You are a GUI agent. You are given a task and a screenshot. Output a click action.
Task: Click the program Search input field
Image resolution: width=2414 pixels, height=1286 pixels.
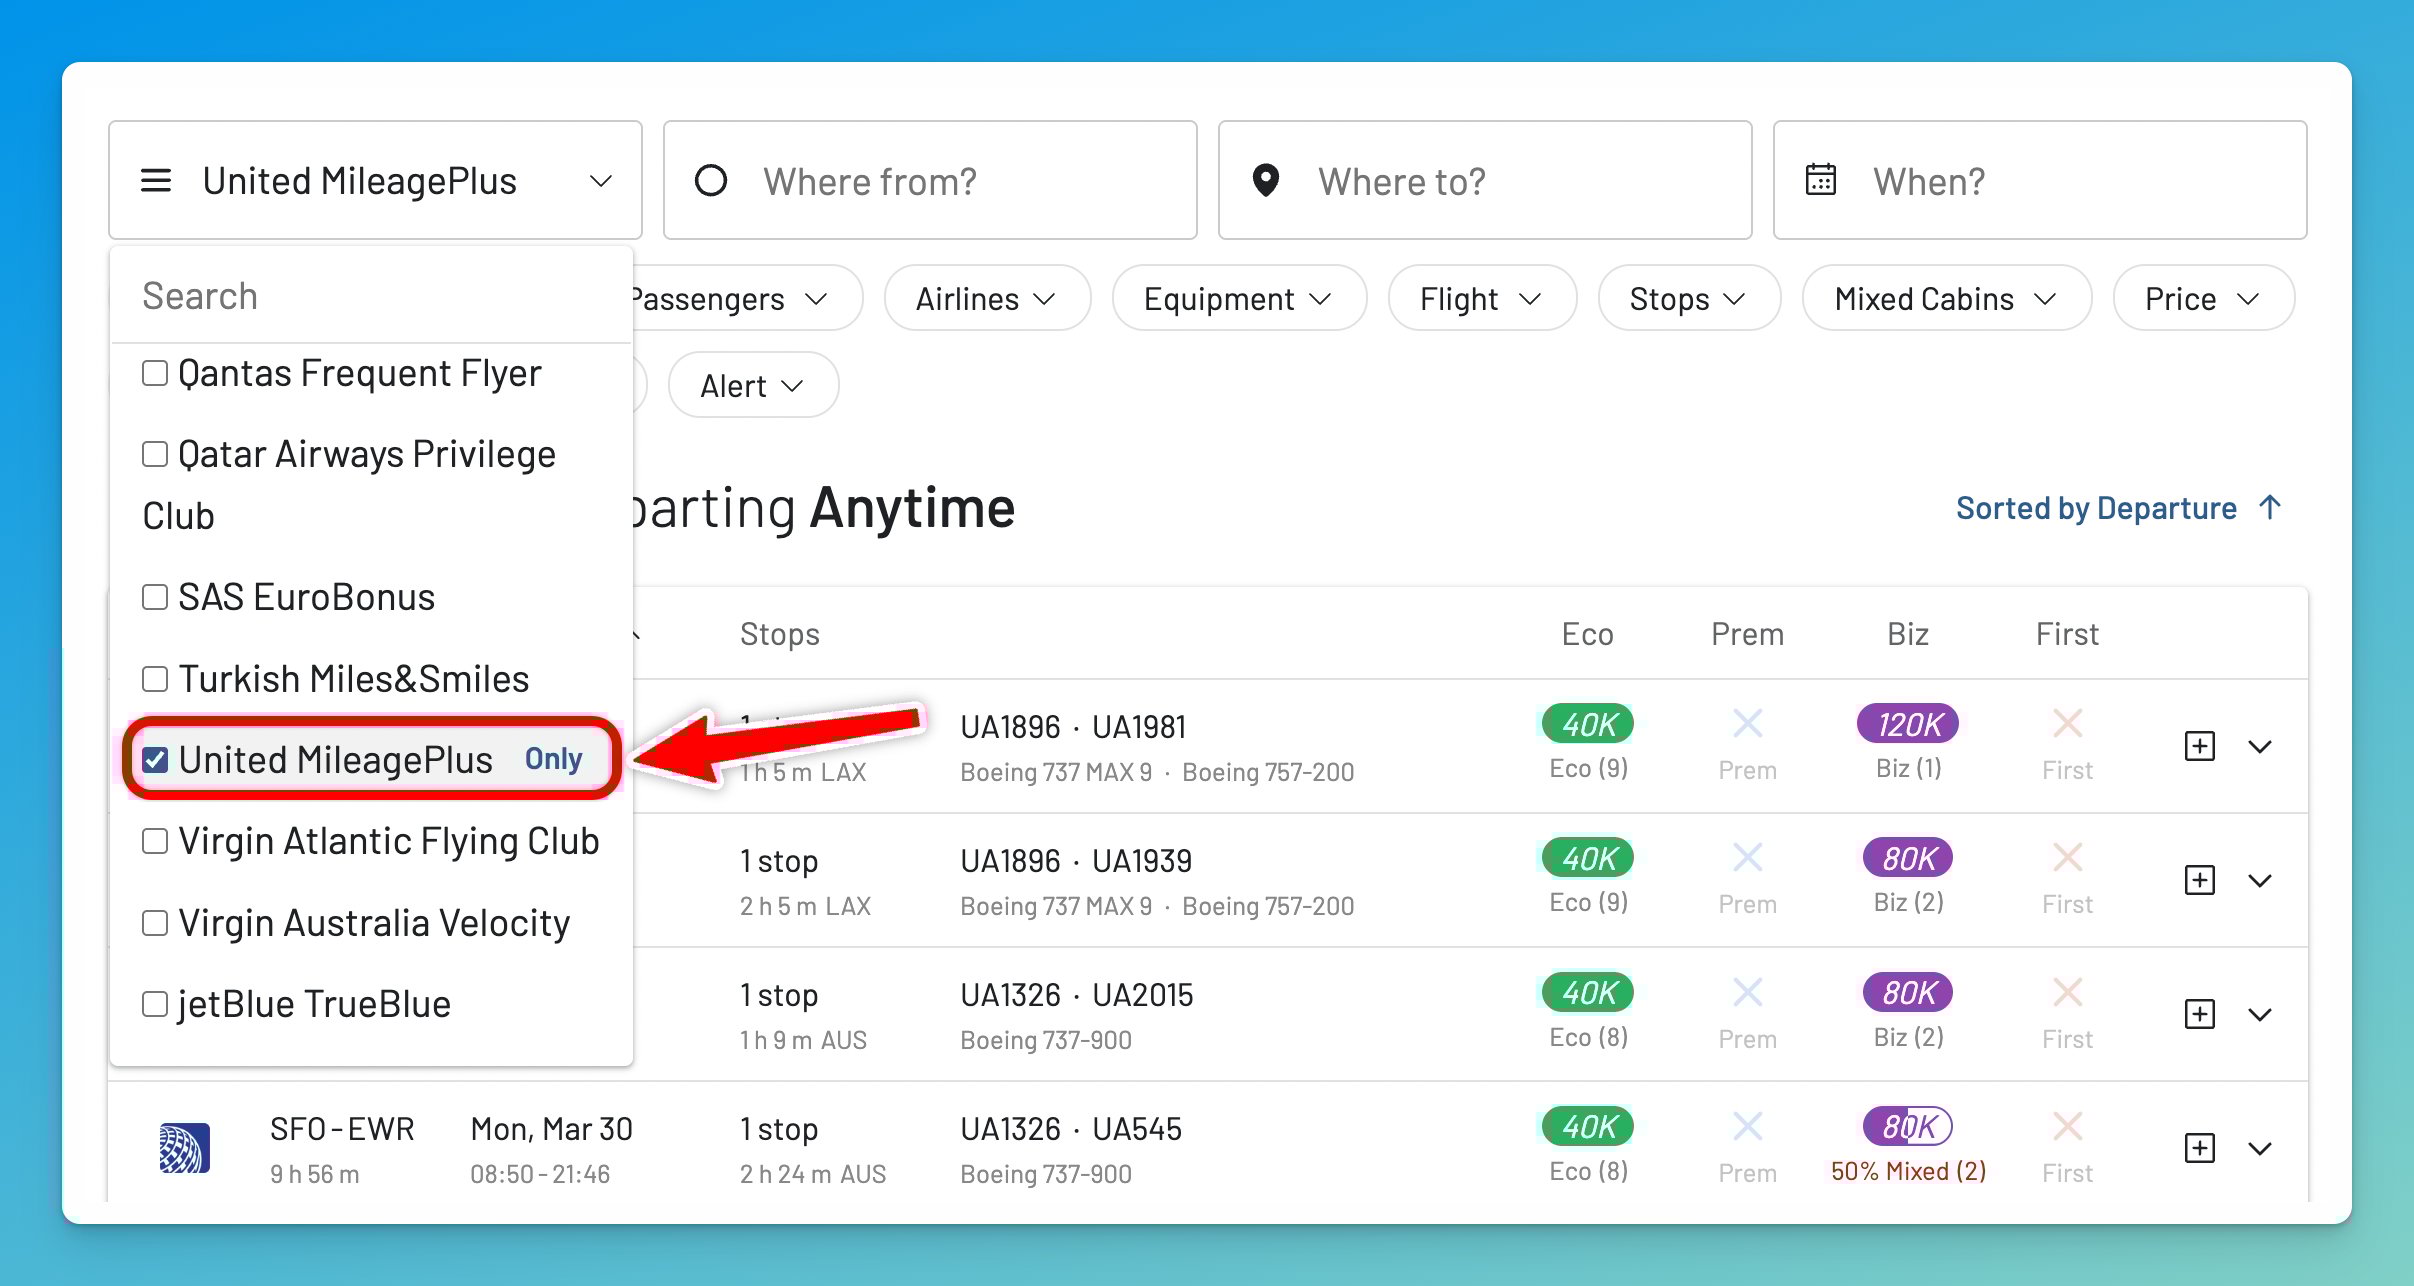pos(370,296)
